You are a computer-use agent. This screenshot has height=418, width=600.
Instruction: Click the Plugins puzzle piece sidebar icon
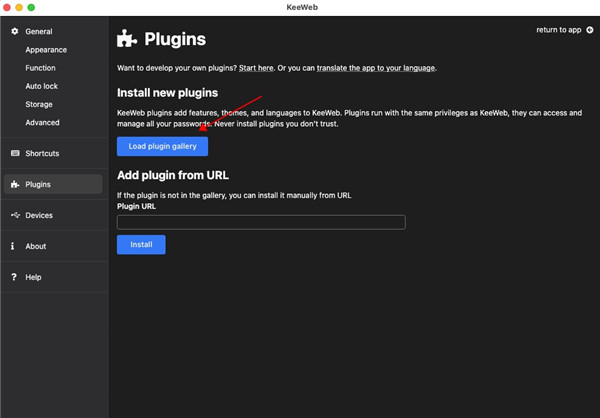[14, 184]
